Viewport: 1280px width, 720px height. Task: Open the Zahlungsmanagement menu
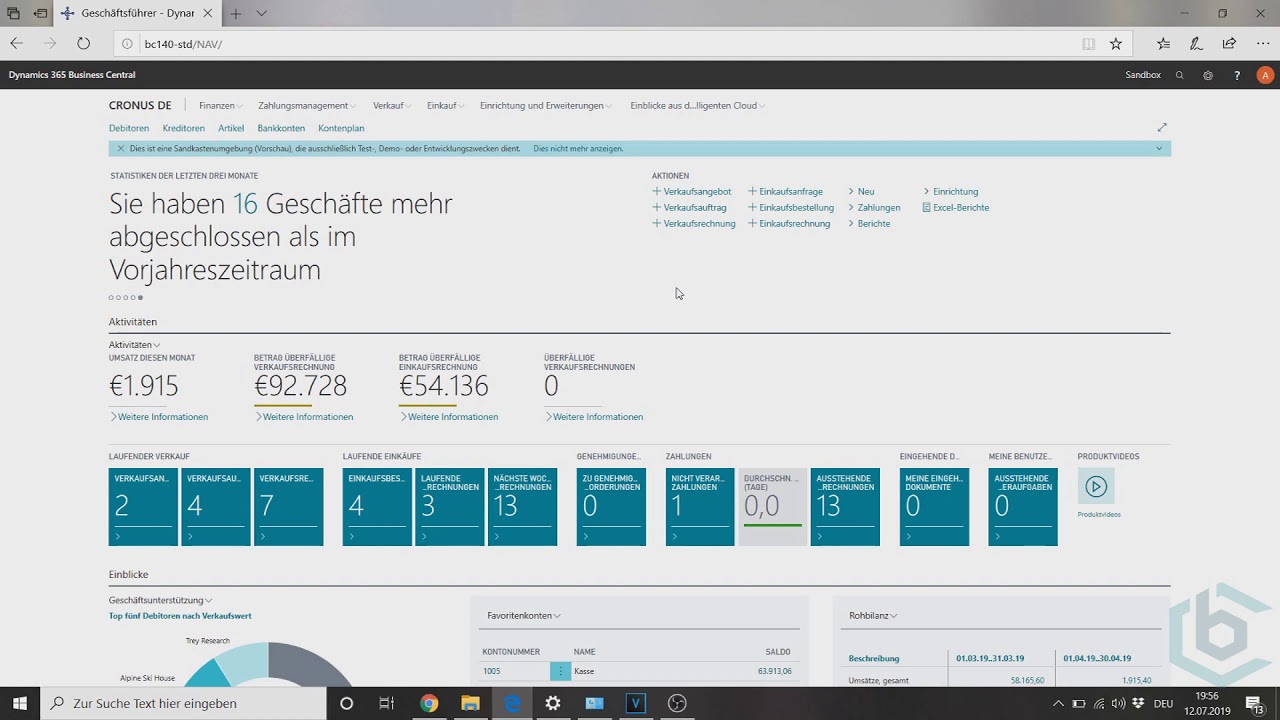pyautogui.click(x=307, y=106)
